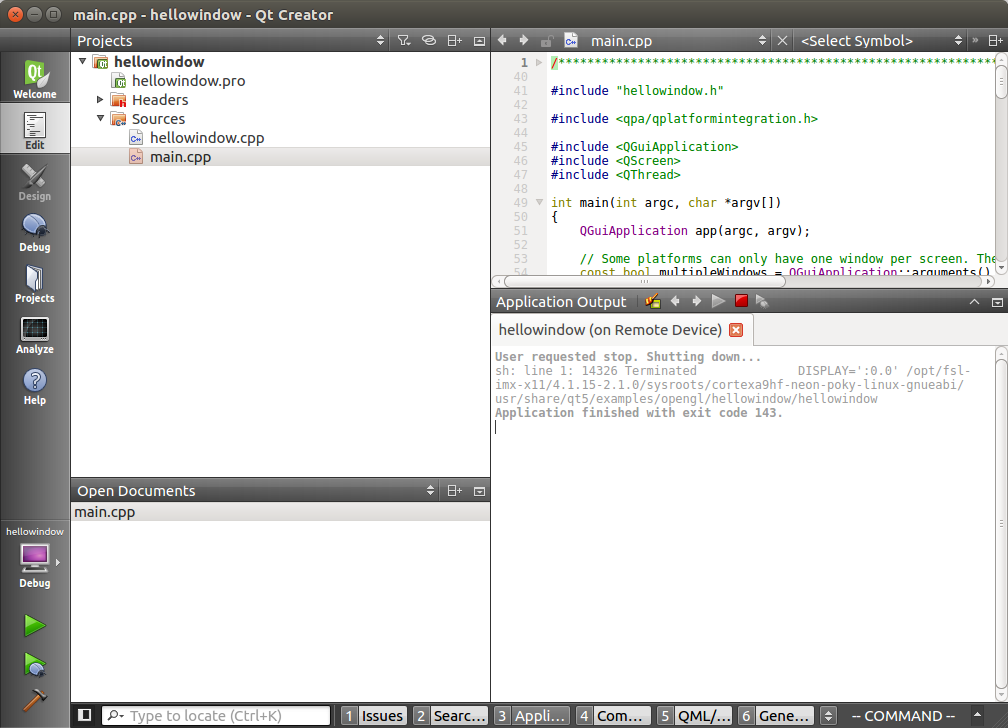
Task: Toggle link with editor in Projects
Action: [x=428, y=41]
